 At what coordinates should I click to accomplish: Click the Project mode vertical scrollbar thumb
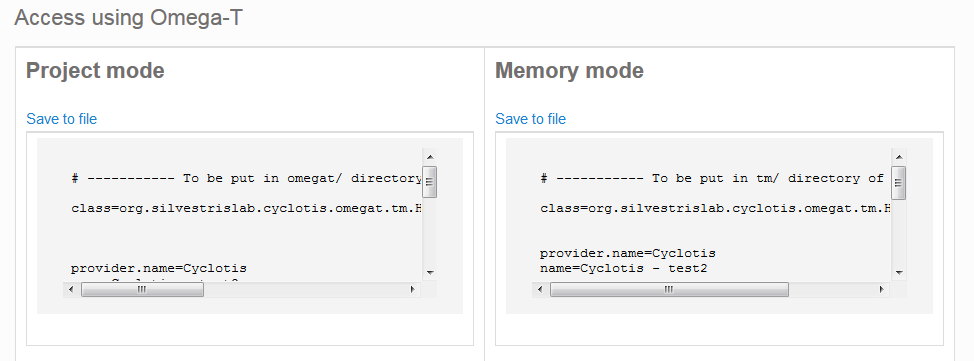click(x=430, y=181)
